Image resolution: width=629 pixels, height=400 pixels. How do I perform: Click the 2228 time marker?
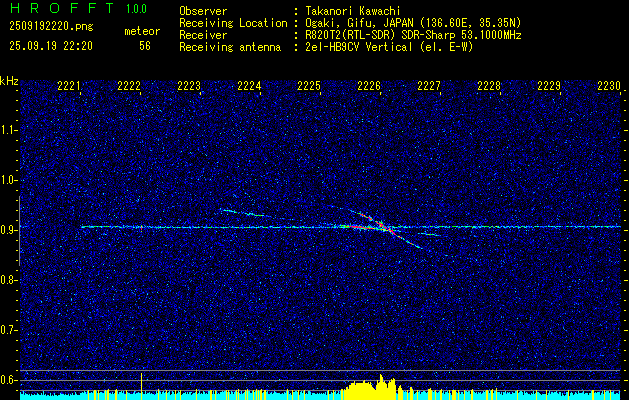tap(489, 86)
